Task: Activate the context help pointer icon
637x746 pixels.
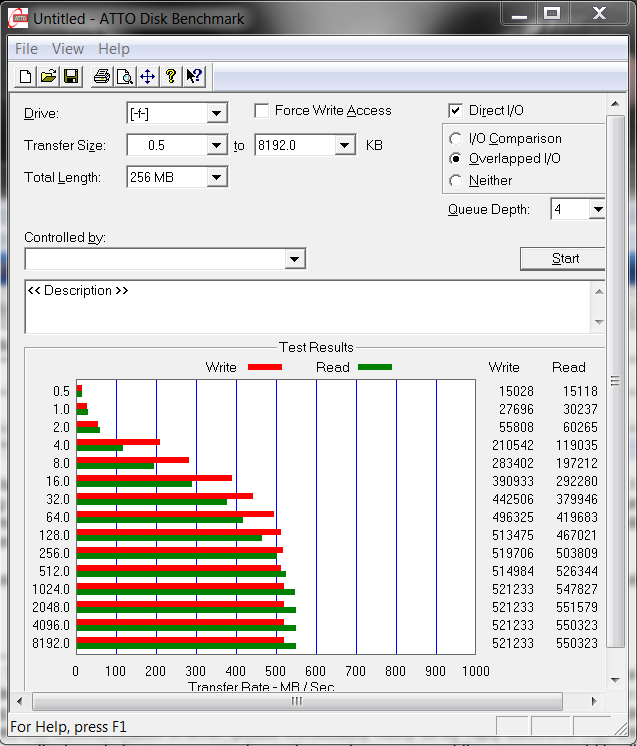Action: [x=194, y=76]
